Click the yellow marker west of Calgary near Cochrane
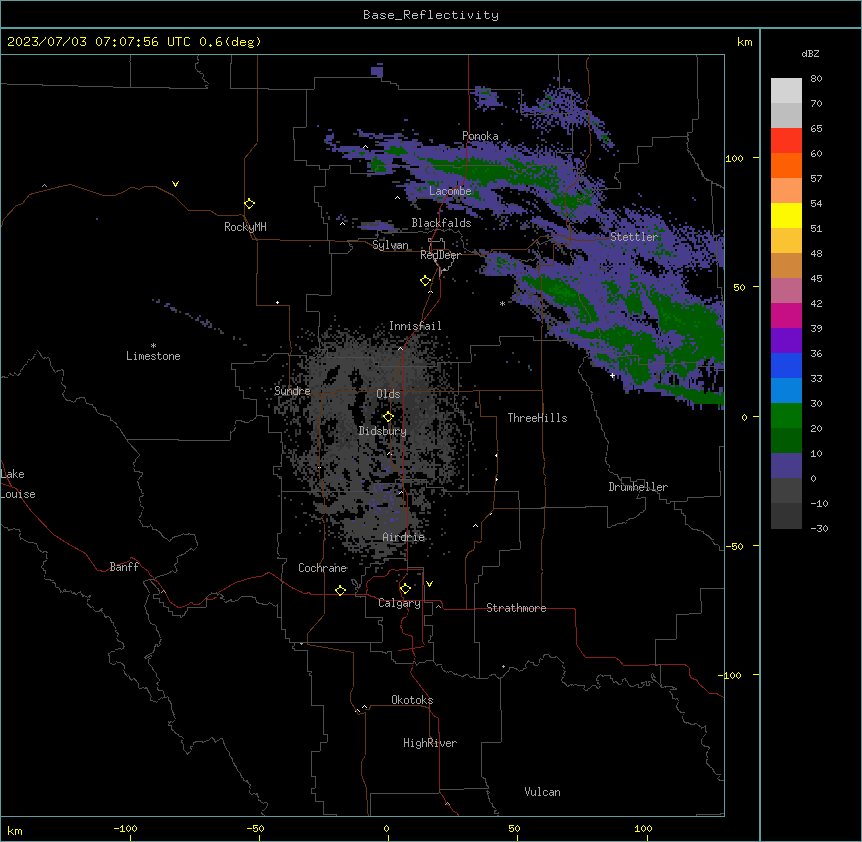862x842 pixels. tap(340, 590)
